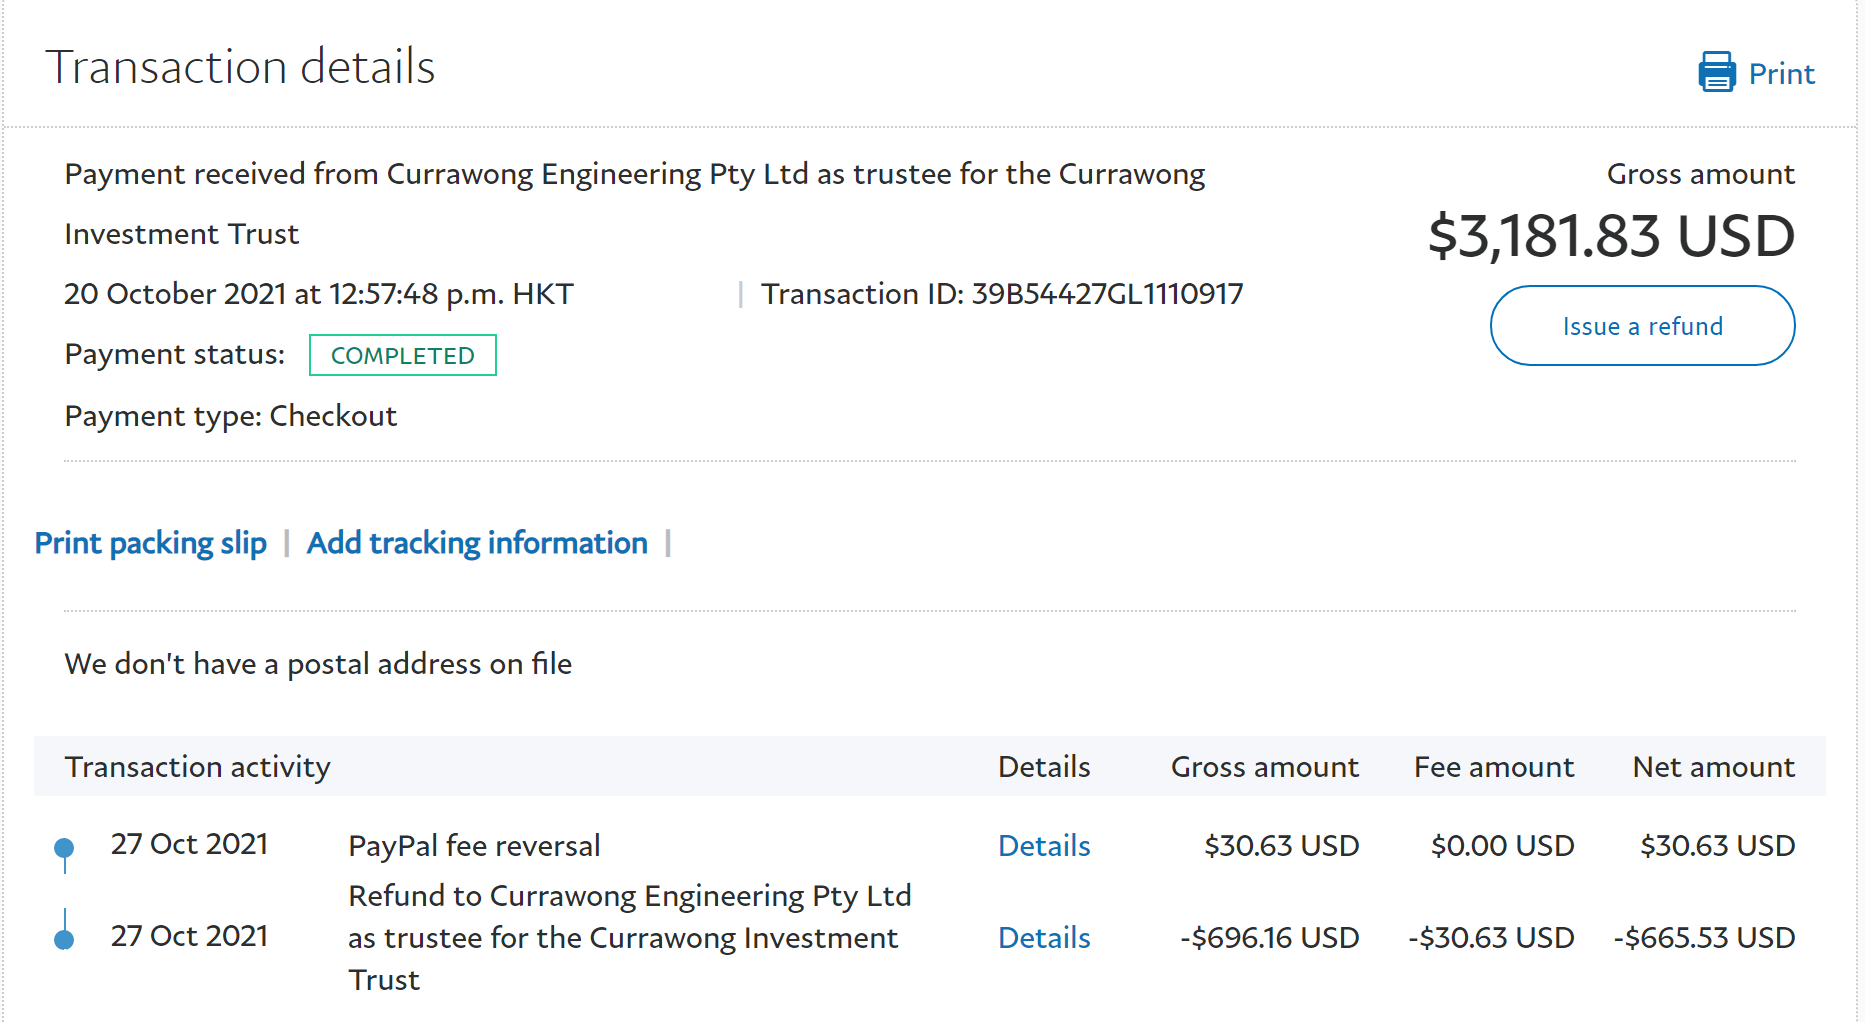
Task: Click the COMPLETED payment status badge
Action: [x=402, y=355]
